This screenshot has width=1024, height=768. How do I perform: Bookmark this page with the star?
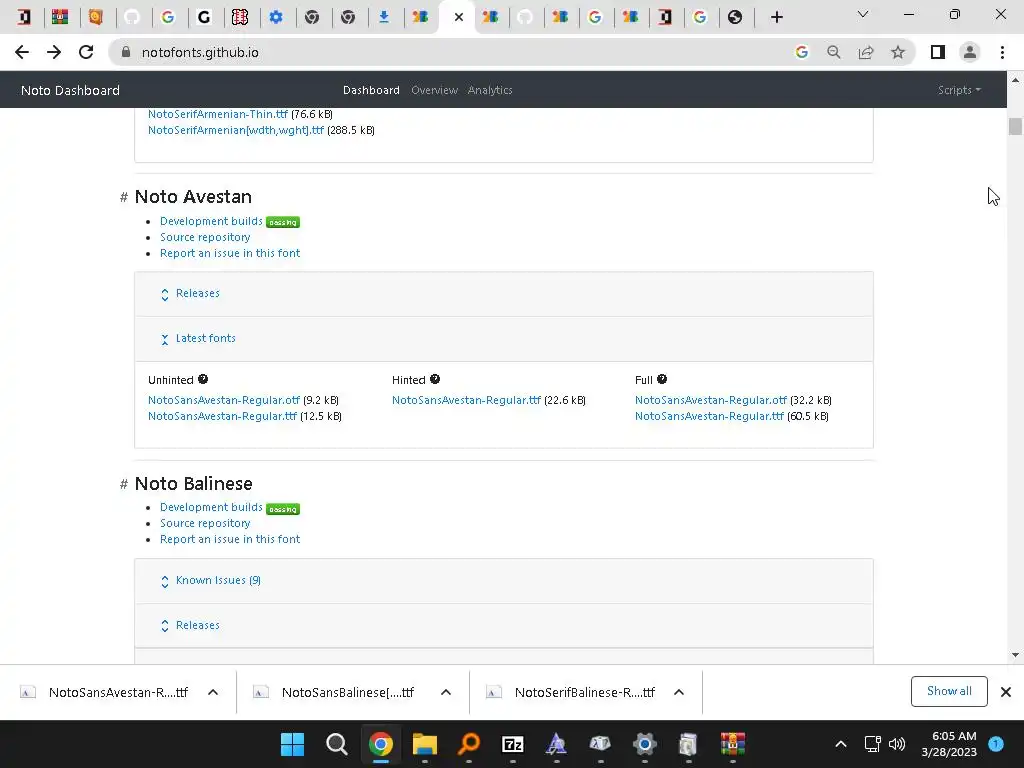pos(898,52)
